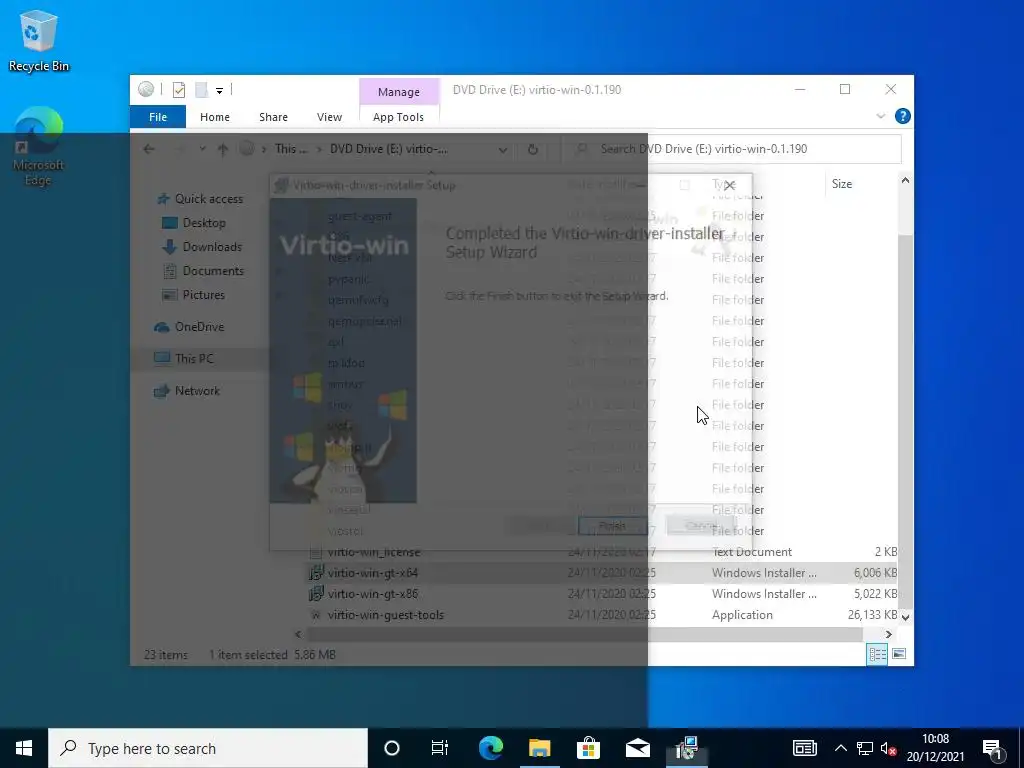Image resolution: width=1024 pixels, height=768 pixels.
Task: Open Task View from the taskbar
Action: point(440,748)
